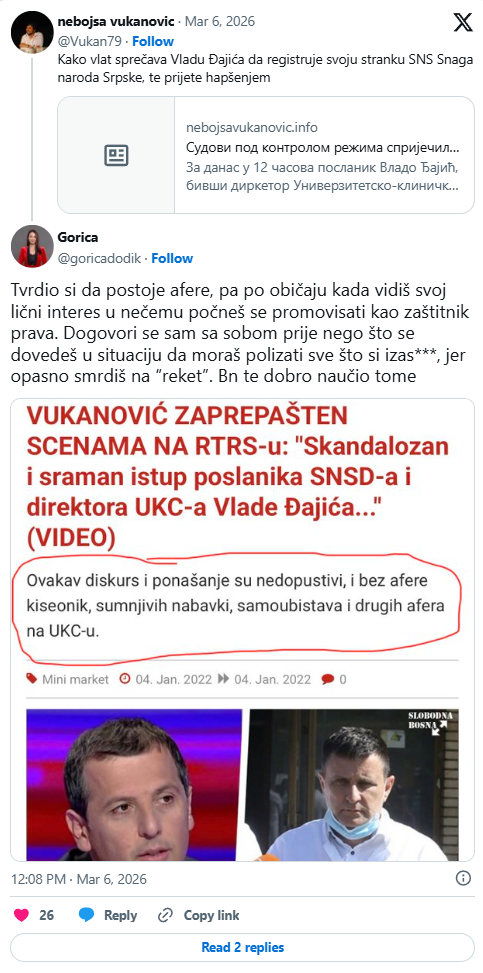Open the Read 2 replies button
This screenshot has height=973, width=483.
242,947
